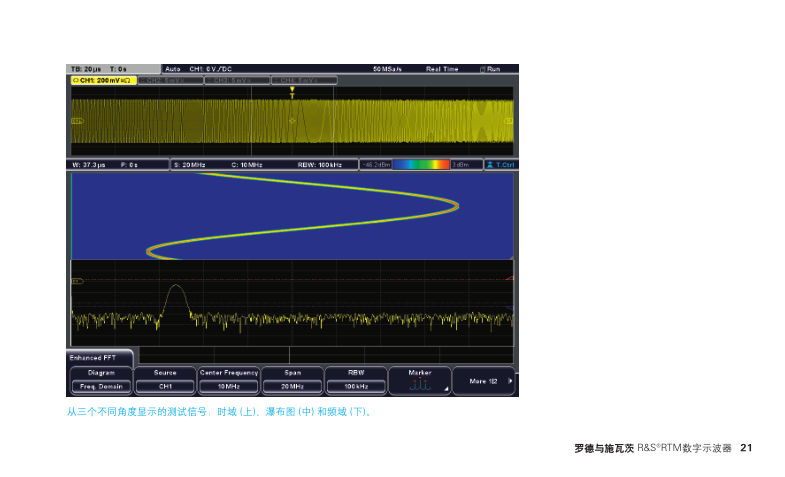Screen dimensions: 785x477
Task: Click the yellow trigger position marker T
Action: [x=292, y=93]
